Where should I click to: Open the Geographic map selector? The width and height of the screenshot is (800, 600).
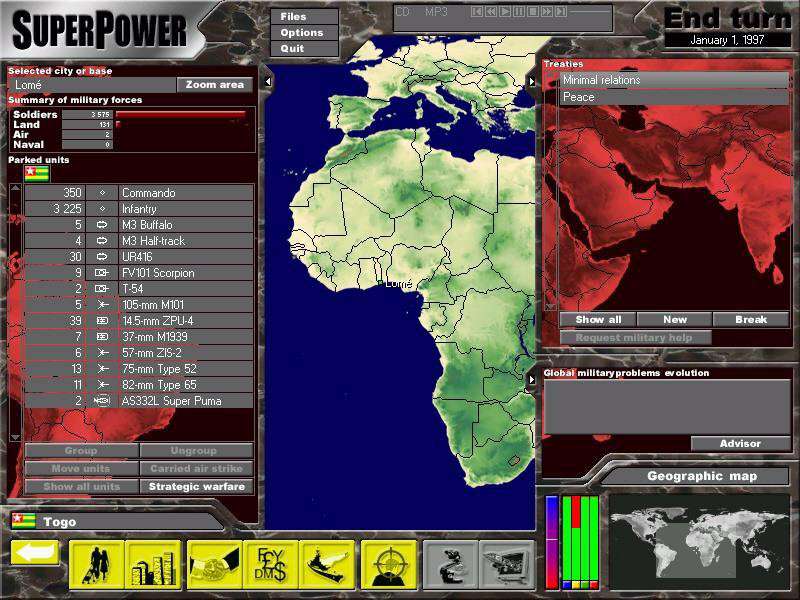point(701,476)
